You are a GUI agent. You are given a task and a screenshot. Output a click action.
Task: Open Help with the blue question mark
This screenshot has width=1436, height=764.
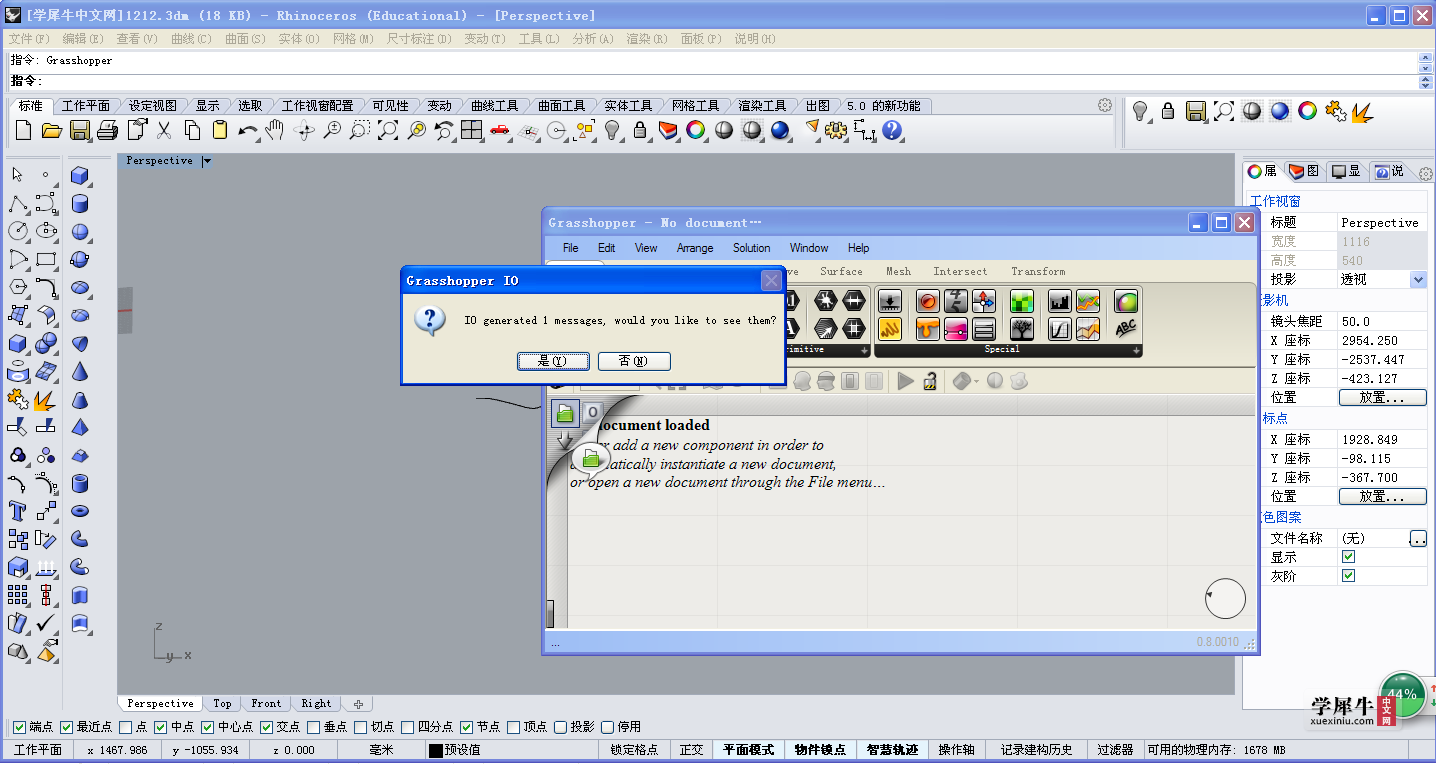(892, 130)
